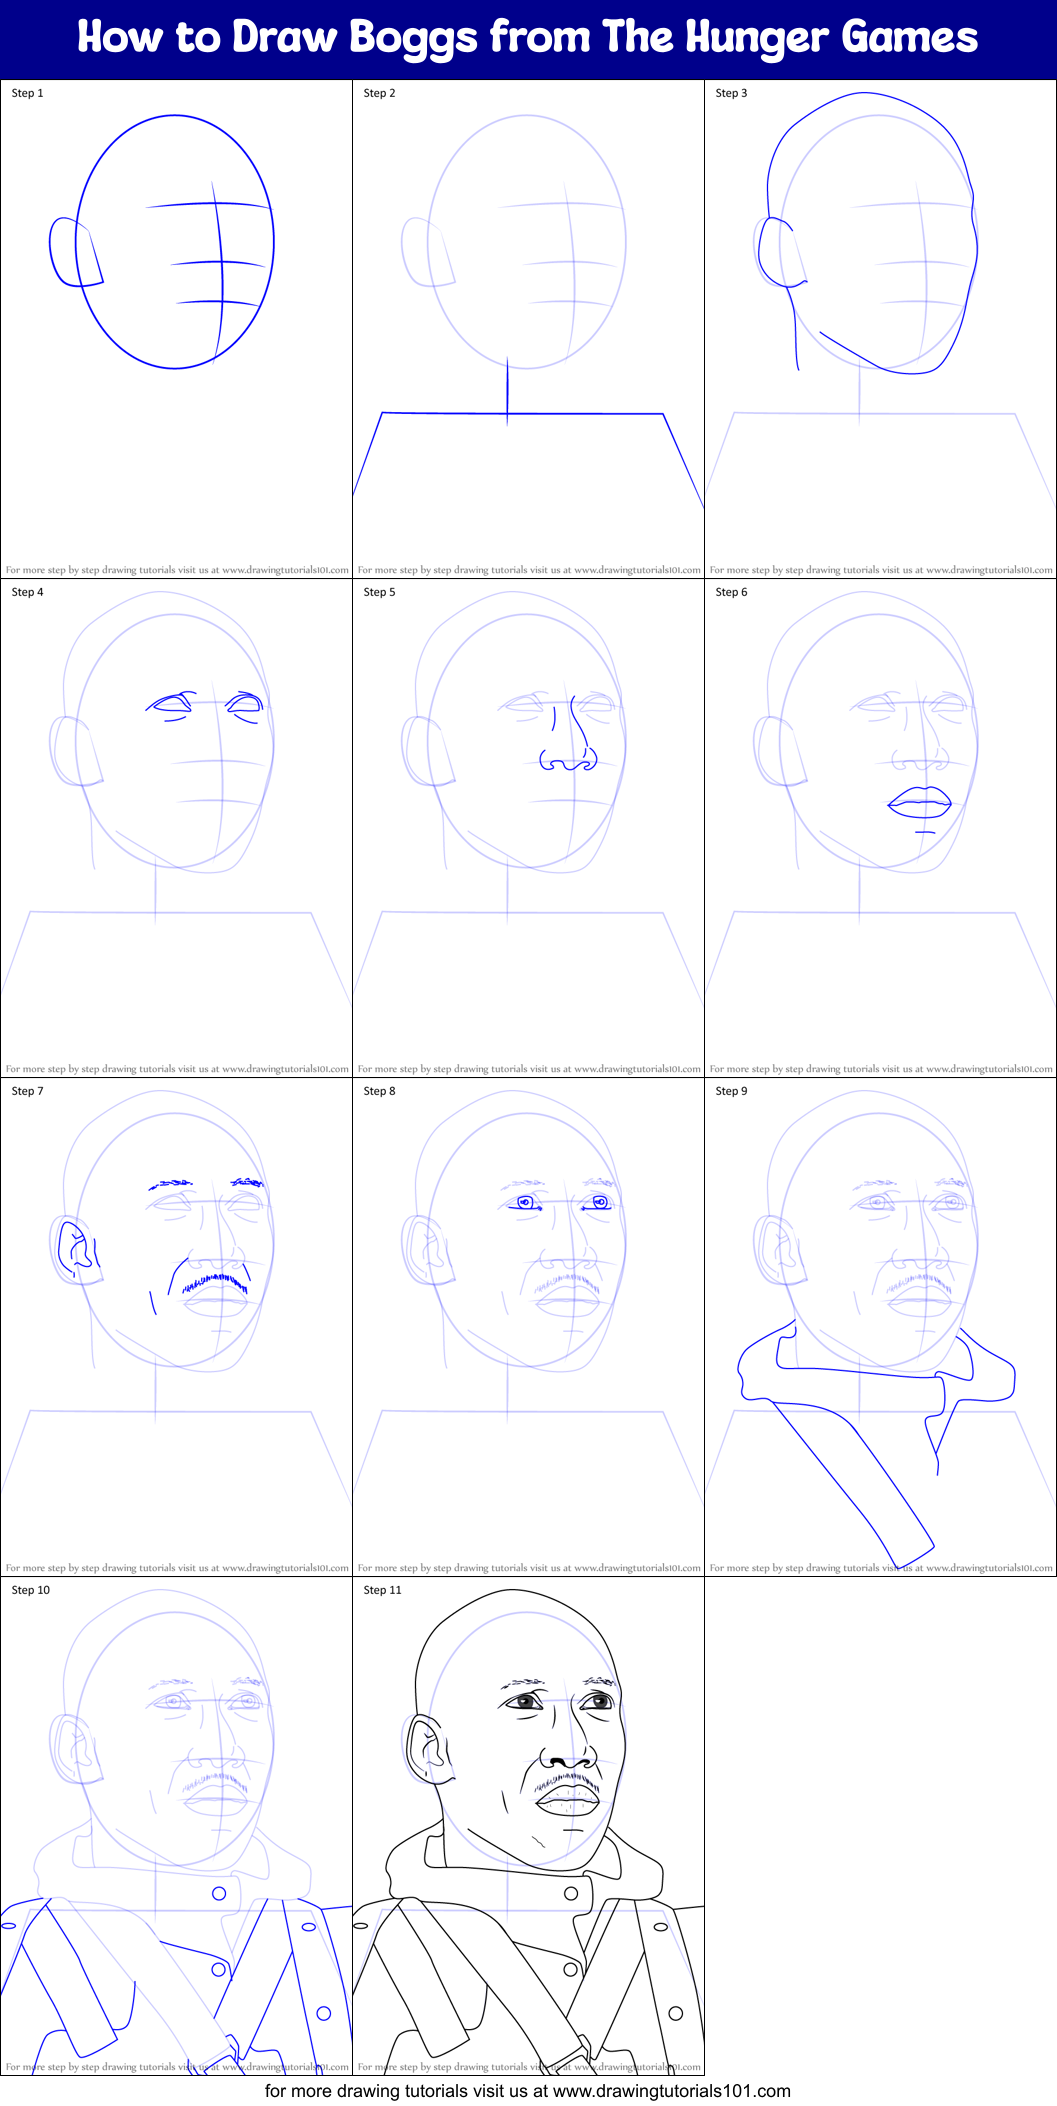Select the Step 4 drawing panel
Image resolution: width=1057 pixels, height=2106 pixels.
176,828
